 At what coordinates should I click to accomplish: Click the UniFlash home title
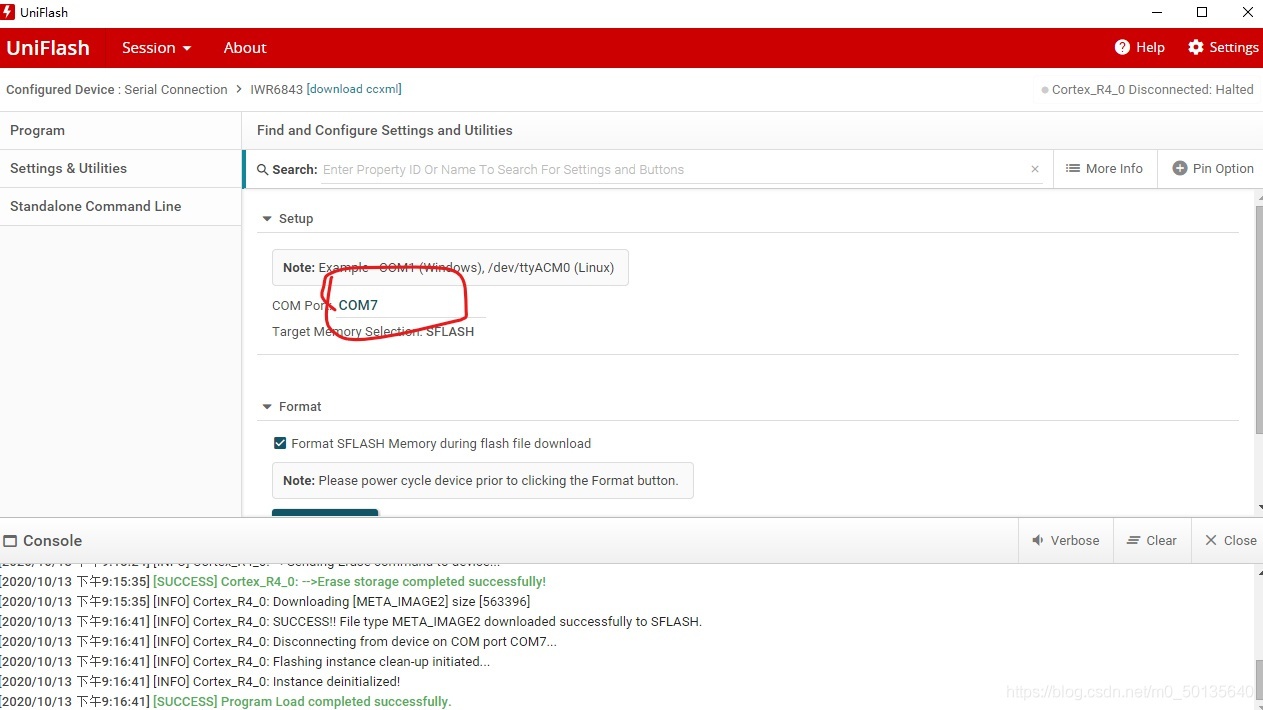[48, 47]
